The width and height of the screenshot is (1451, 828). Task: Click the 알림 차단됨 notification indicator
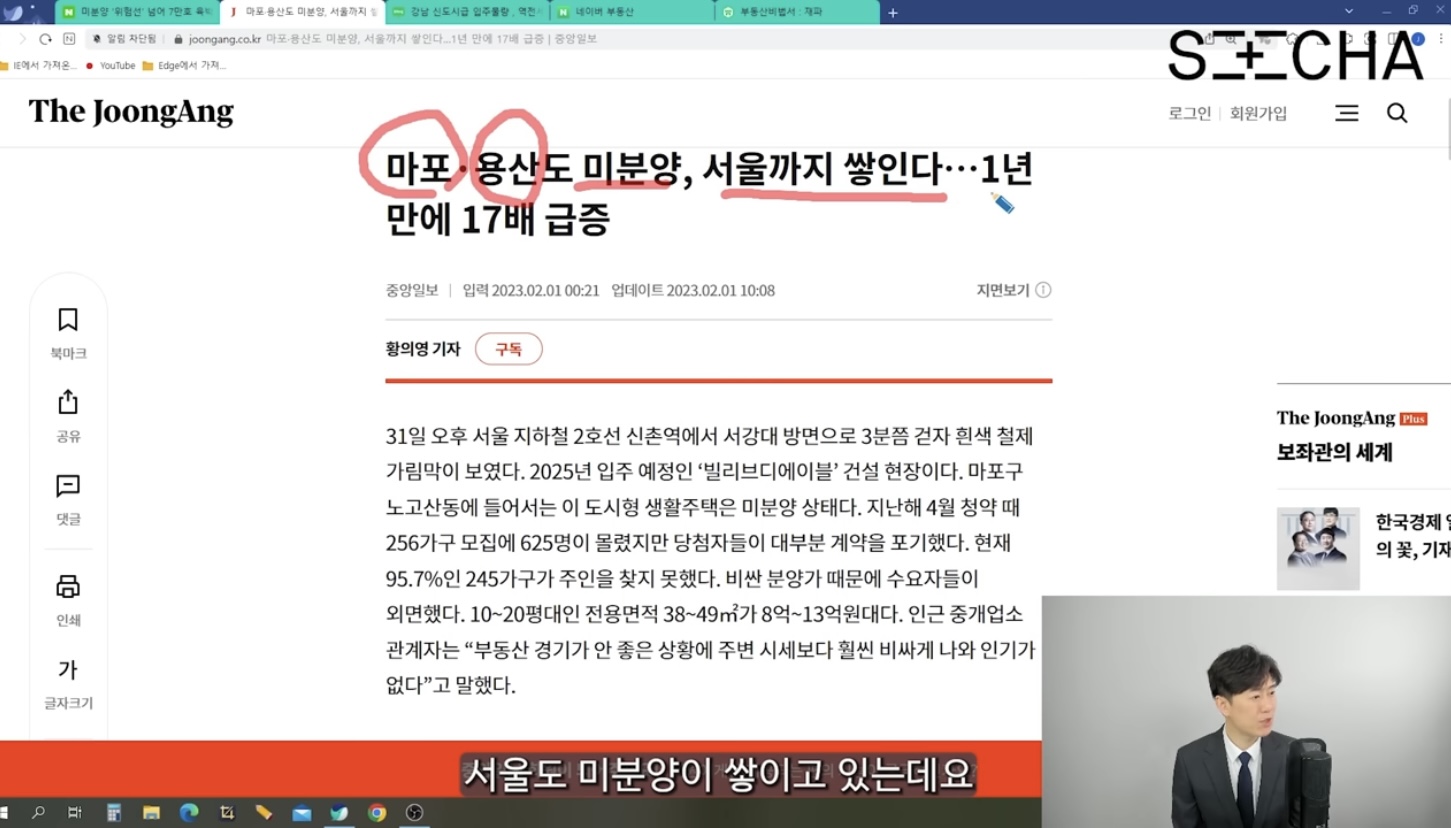click(x=125, y=39)
